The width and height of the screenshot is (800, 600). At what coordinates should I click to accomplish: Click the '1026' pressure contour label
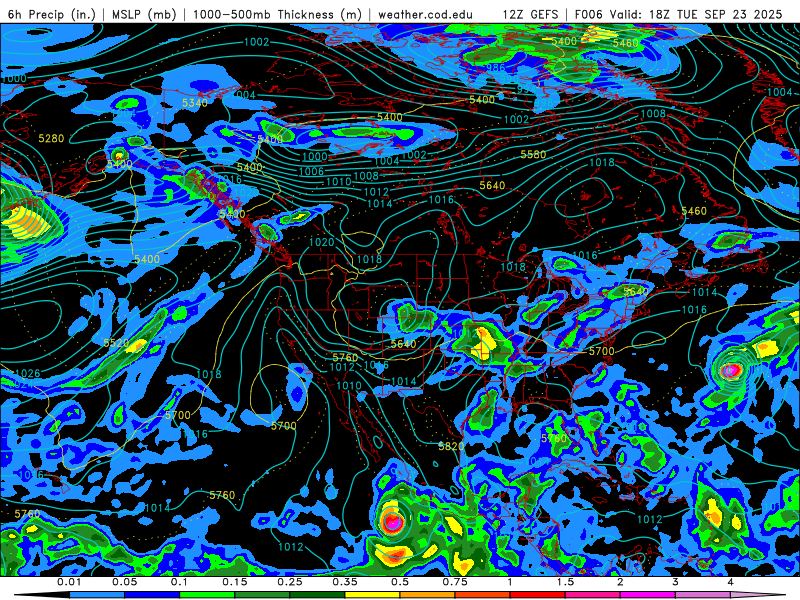point(28,373)
